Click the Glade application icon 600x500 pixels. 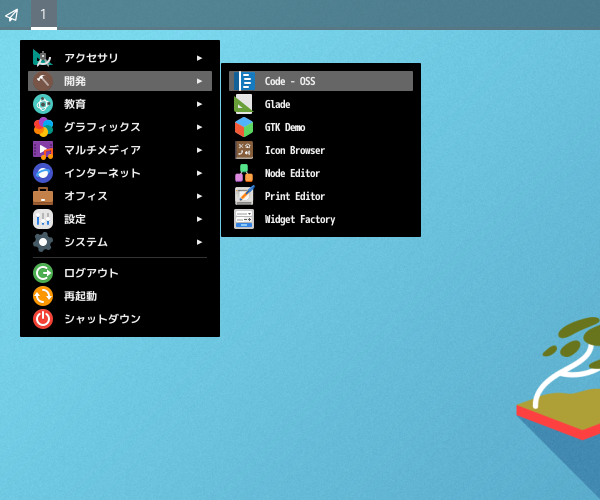pyautogui.click(x=244, y=104)
